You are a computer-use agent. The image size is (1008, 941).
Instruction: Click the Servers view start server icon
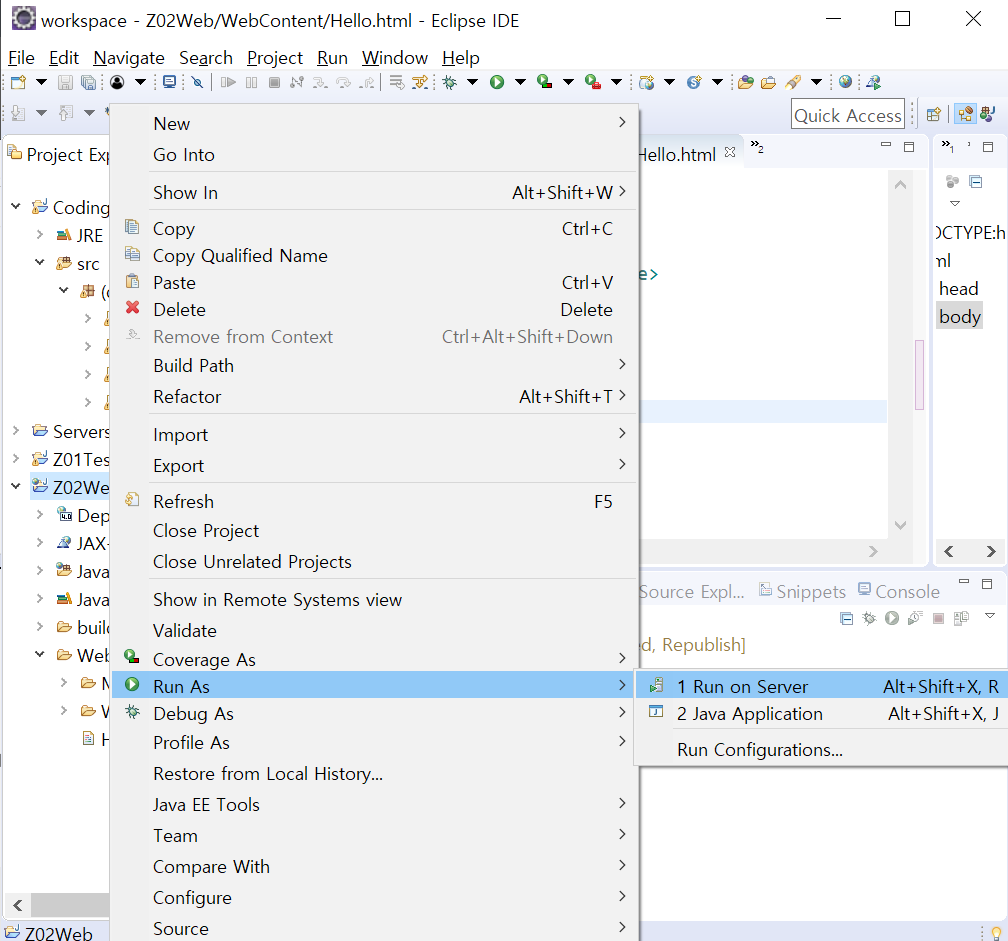click(x=892, y=618)
